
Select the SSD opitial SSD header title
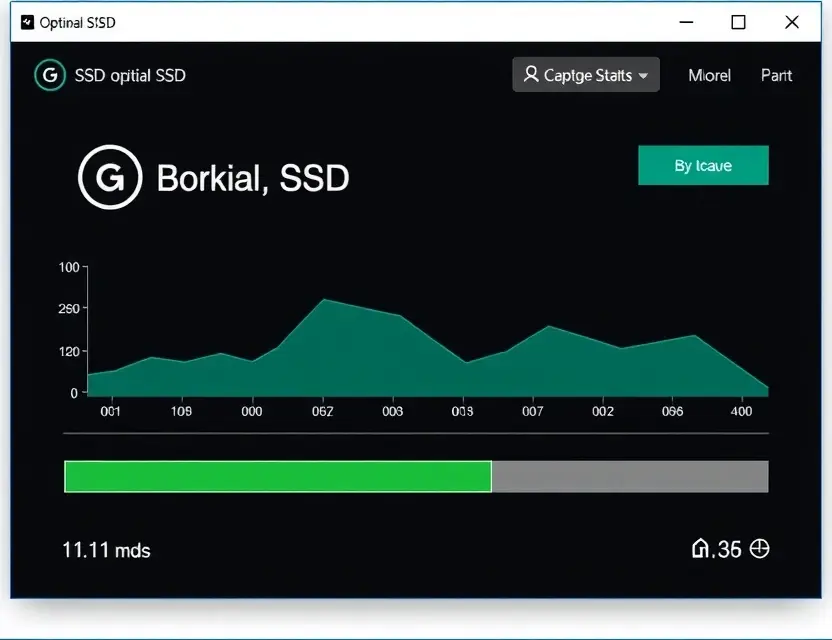click(130, 76)
